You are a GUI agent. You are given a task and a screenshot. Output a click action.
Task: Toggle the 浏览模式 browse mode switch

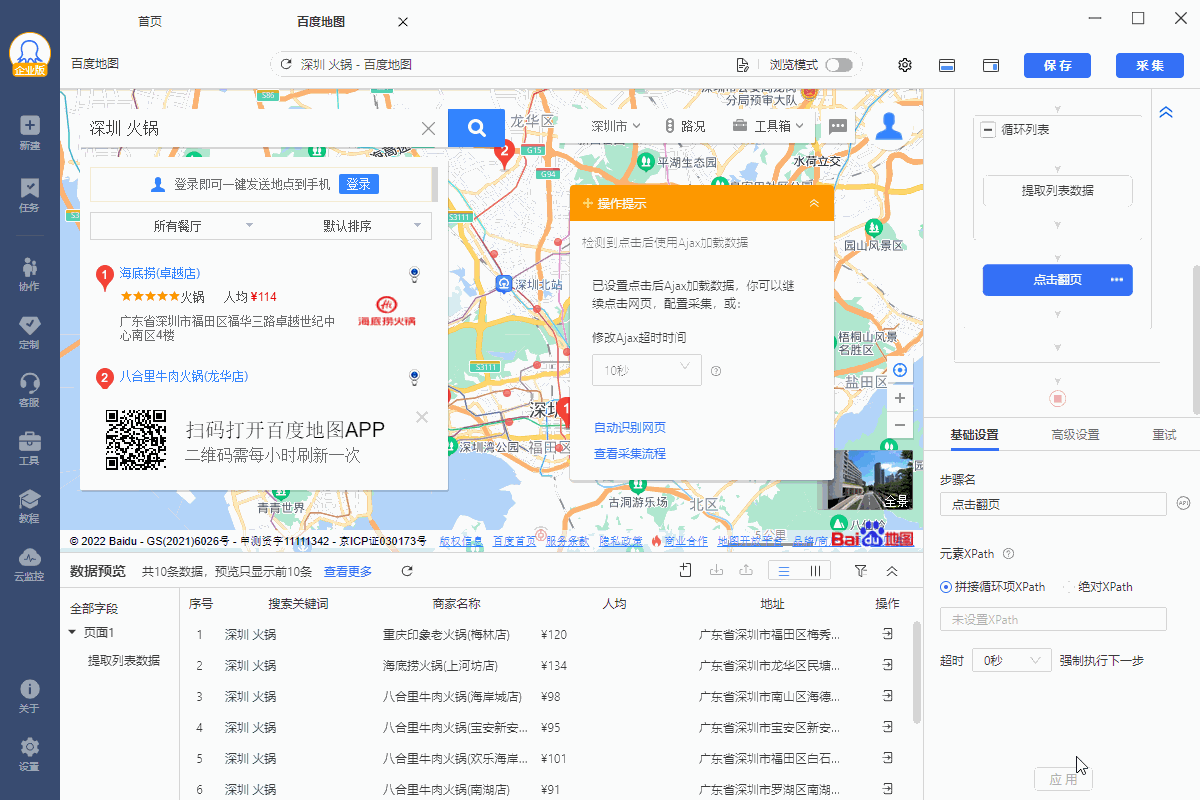click(x=839, y=65)
